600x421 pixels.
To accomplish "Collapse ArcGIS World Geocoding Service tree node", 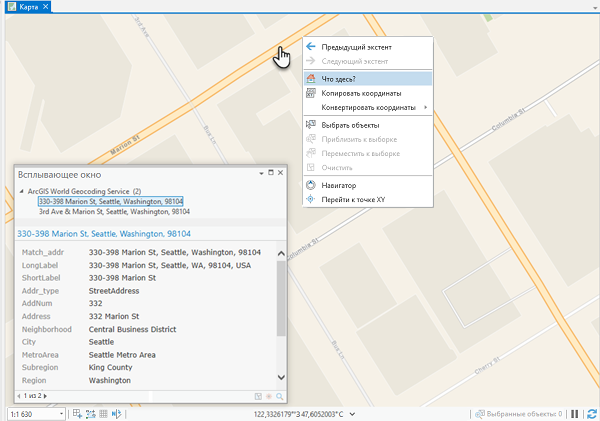I will pyautogui.click(x=21, y=190).
